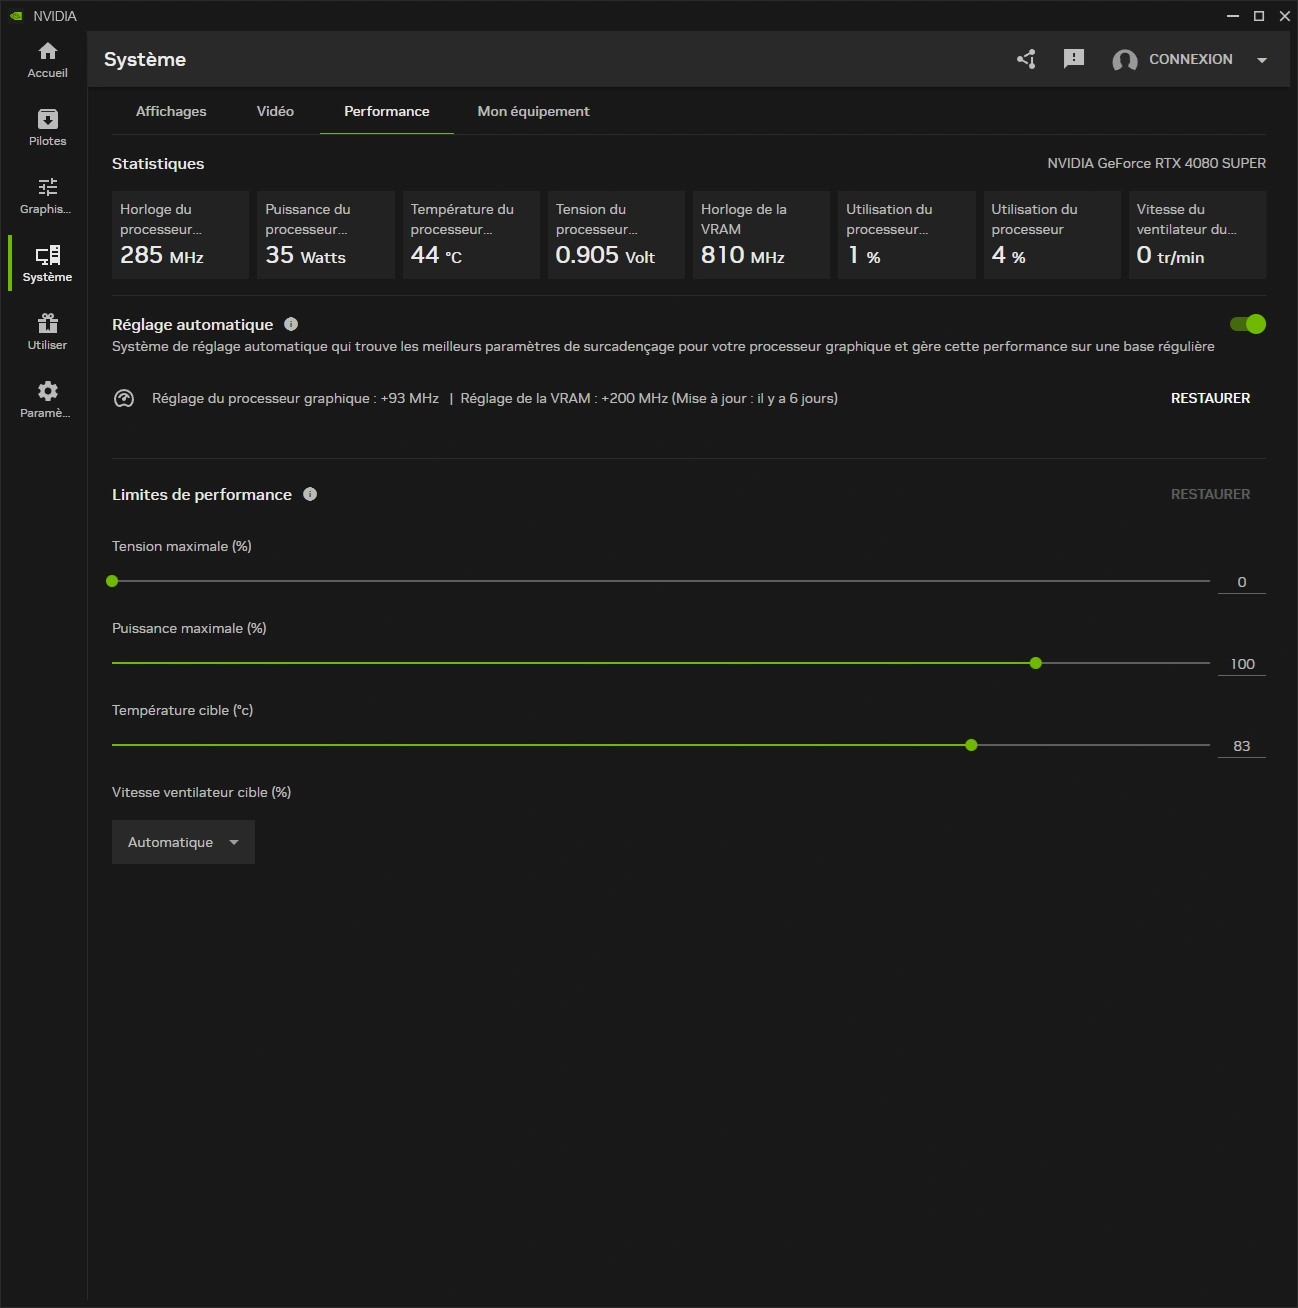The height and width of the screenshot is (1308, 1298).
Task: Click the Utilisation du processeur 1 % card
Action: click(x=906, y=235)
